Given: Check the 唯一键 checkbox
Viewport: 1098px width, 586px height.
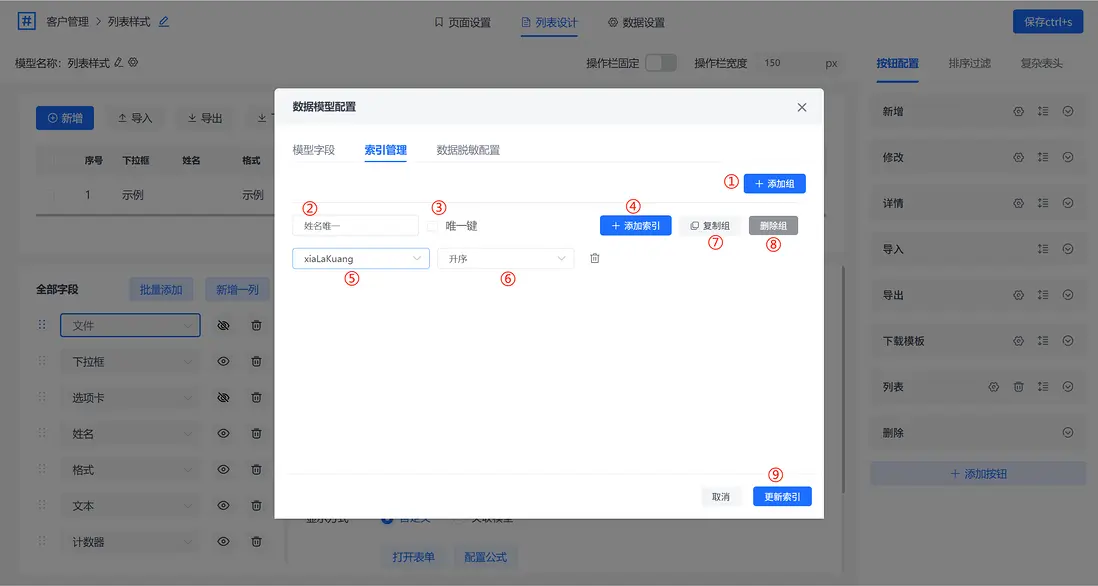Looking at the screenshot, I should click(433, 226).
